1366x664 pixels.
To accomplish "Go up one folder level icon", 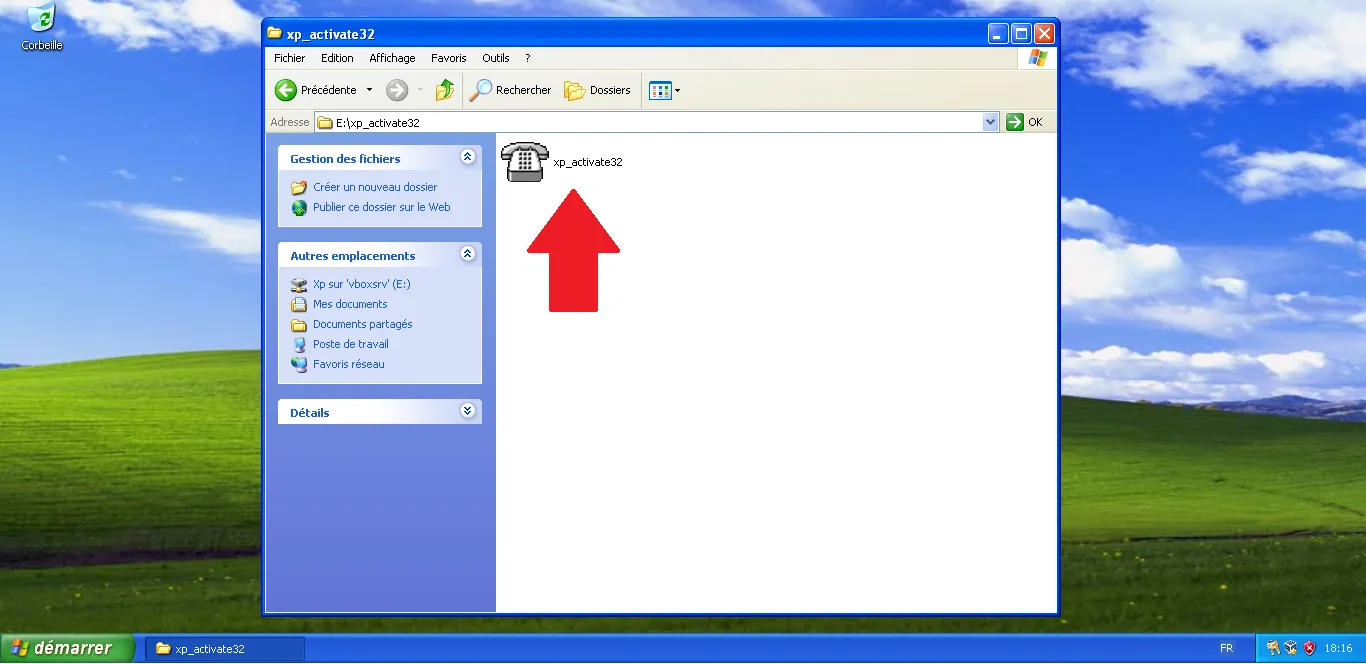I will click(x=445, y=90).
